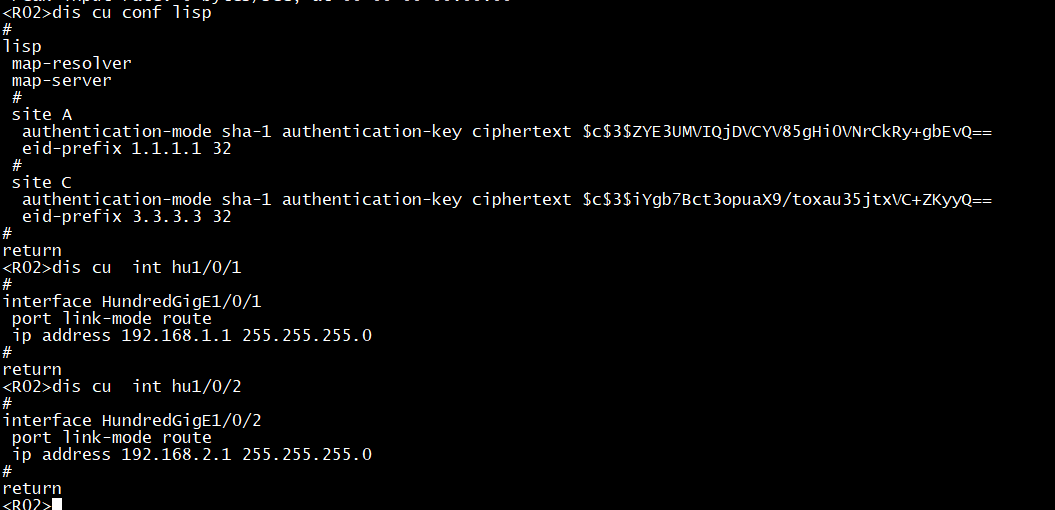Click the 'site A' configuration line

click(42, 114)
